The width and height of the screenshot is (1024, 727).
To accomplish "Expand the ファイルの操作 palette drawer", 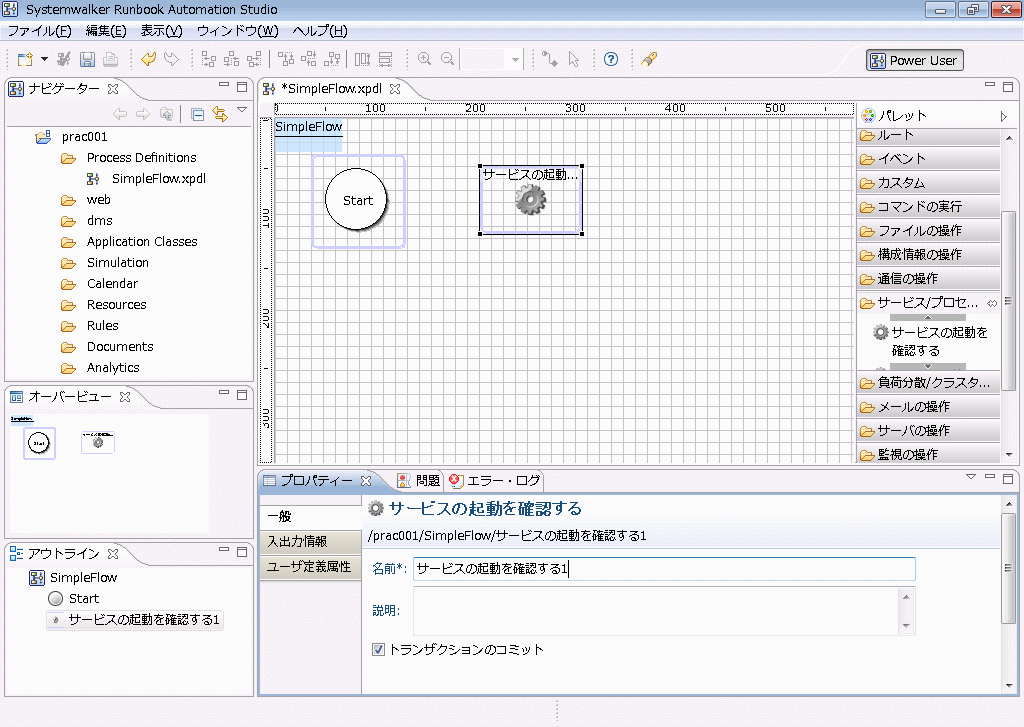I will click(x=928, y=231).
